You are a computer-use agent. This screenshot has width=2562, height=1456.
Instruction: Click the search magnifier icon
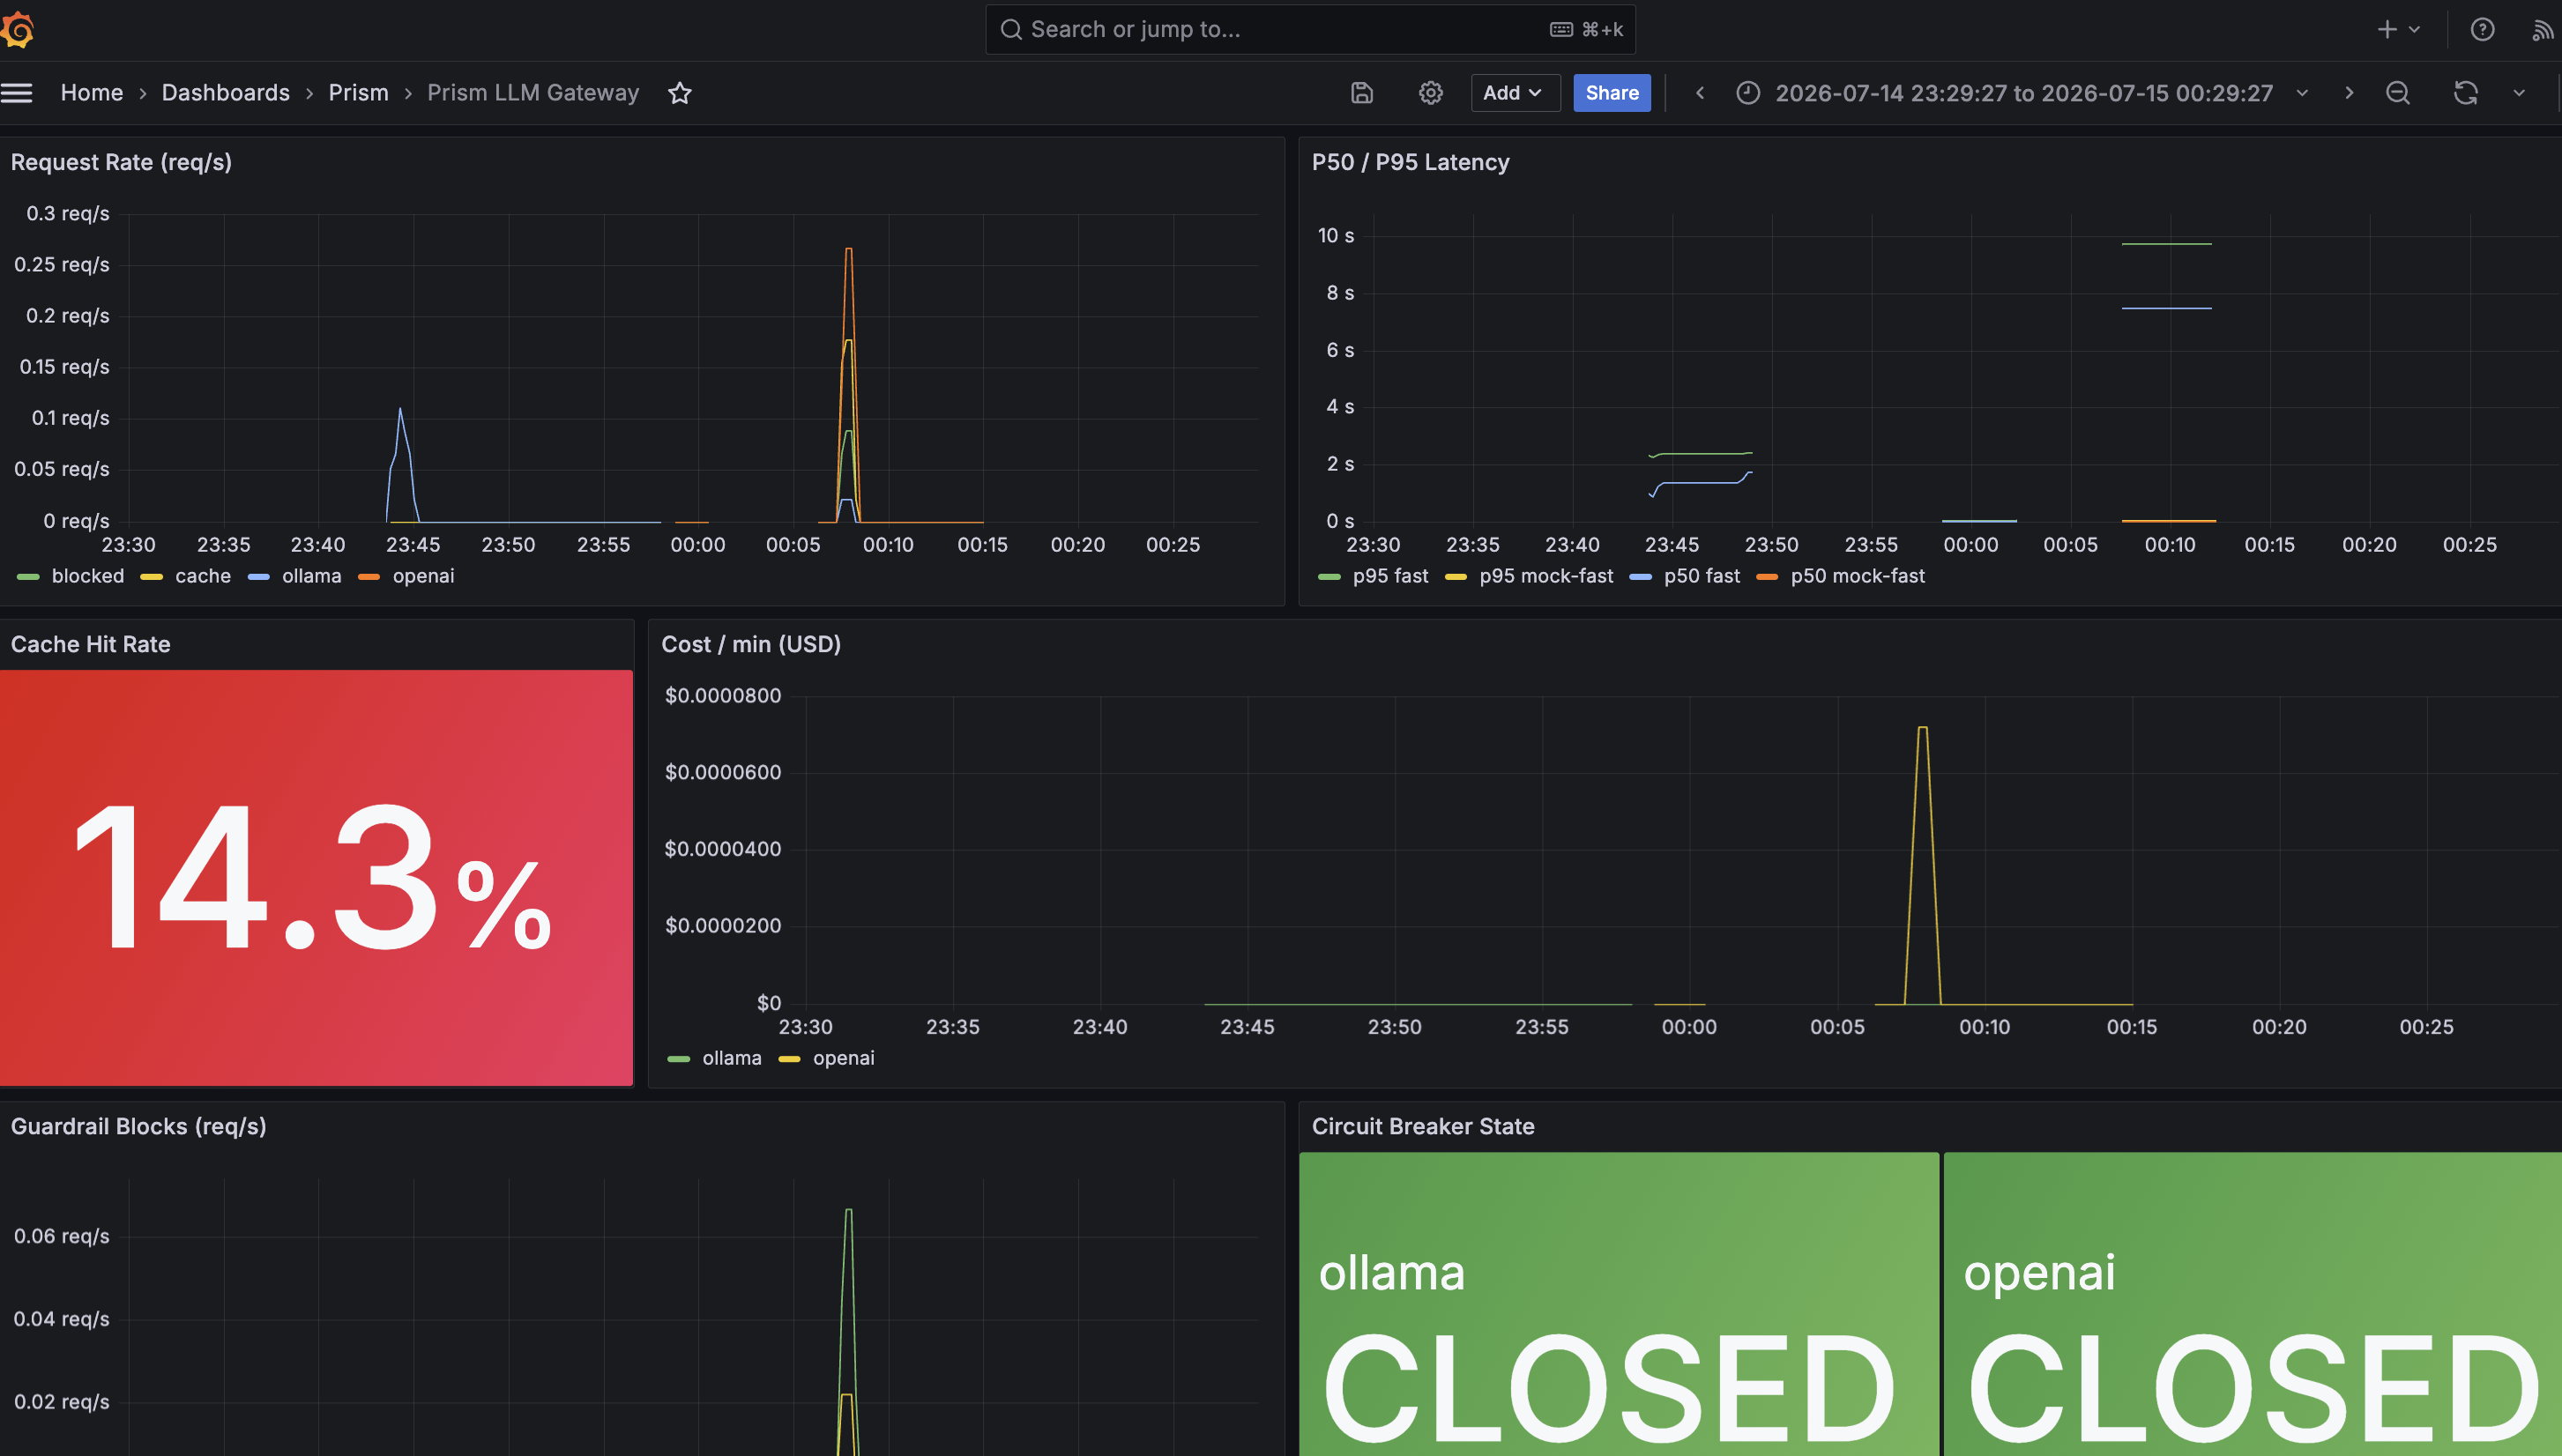coord(1012,30)
